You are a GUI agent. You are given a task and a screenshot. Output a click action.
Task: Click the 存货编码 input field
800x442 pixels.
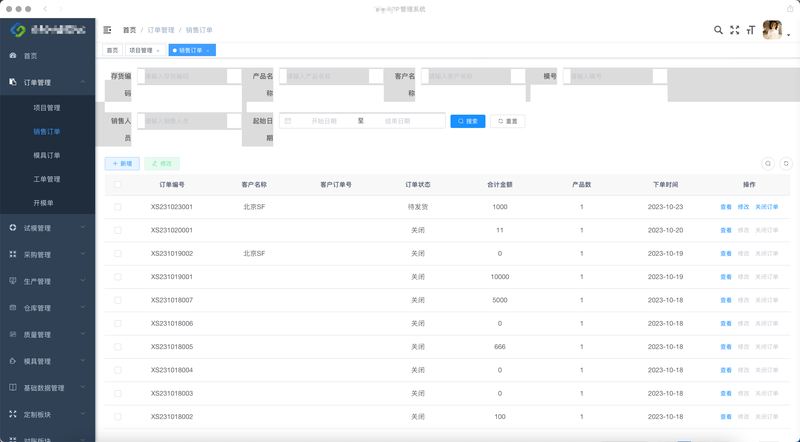(189, 77)
